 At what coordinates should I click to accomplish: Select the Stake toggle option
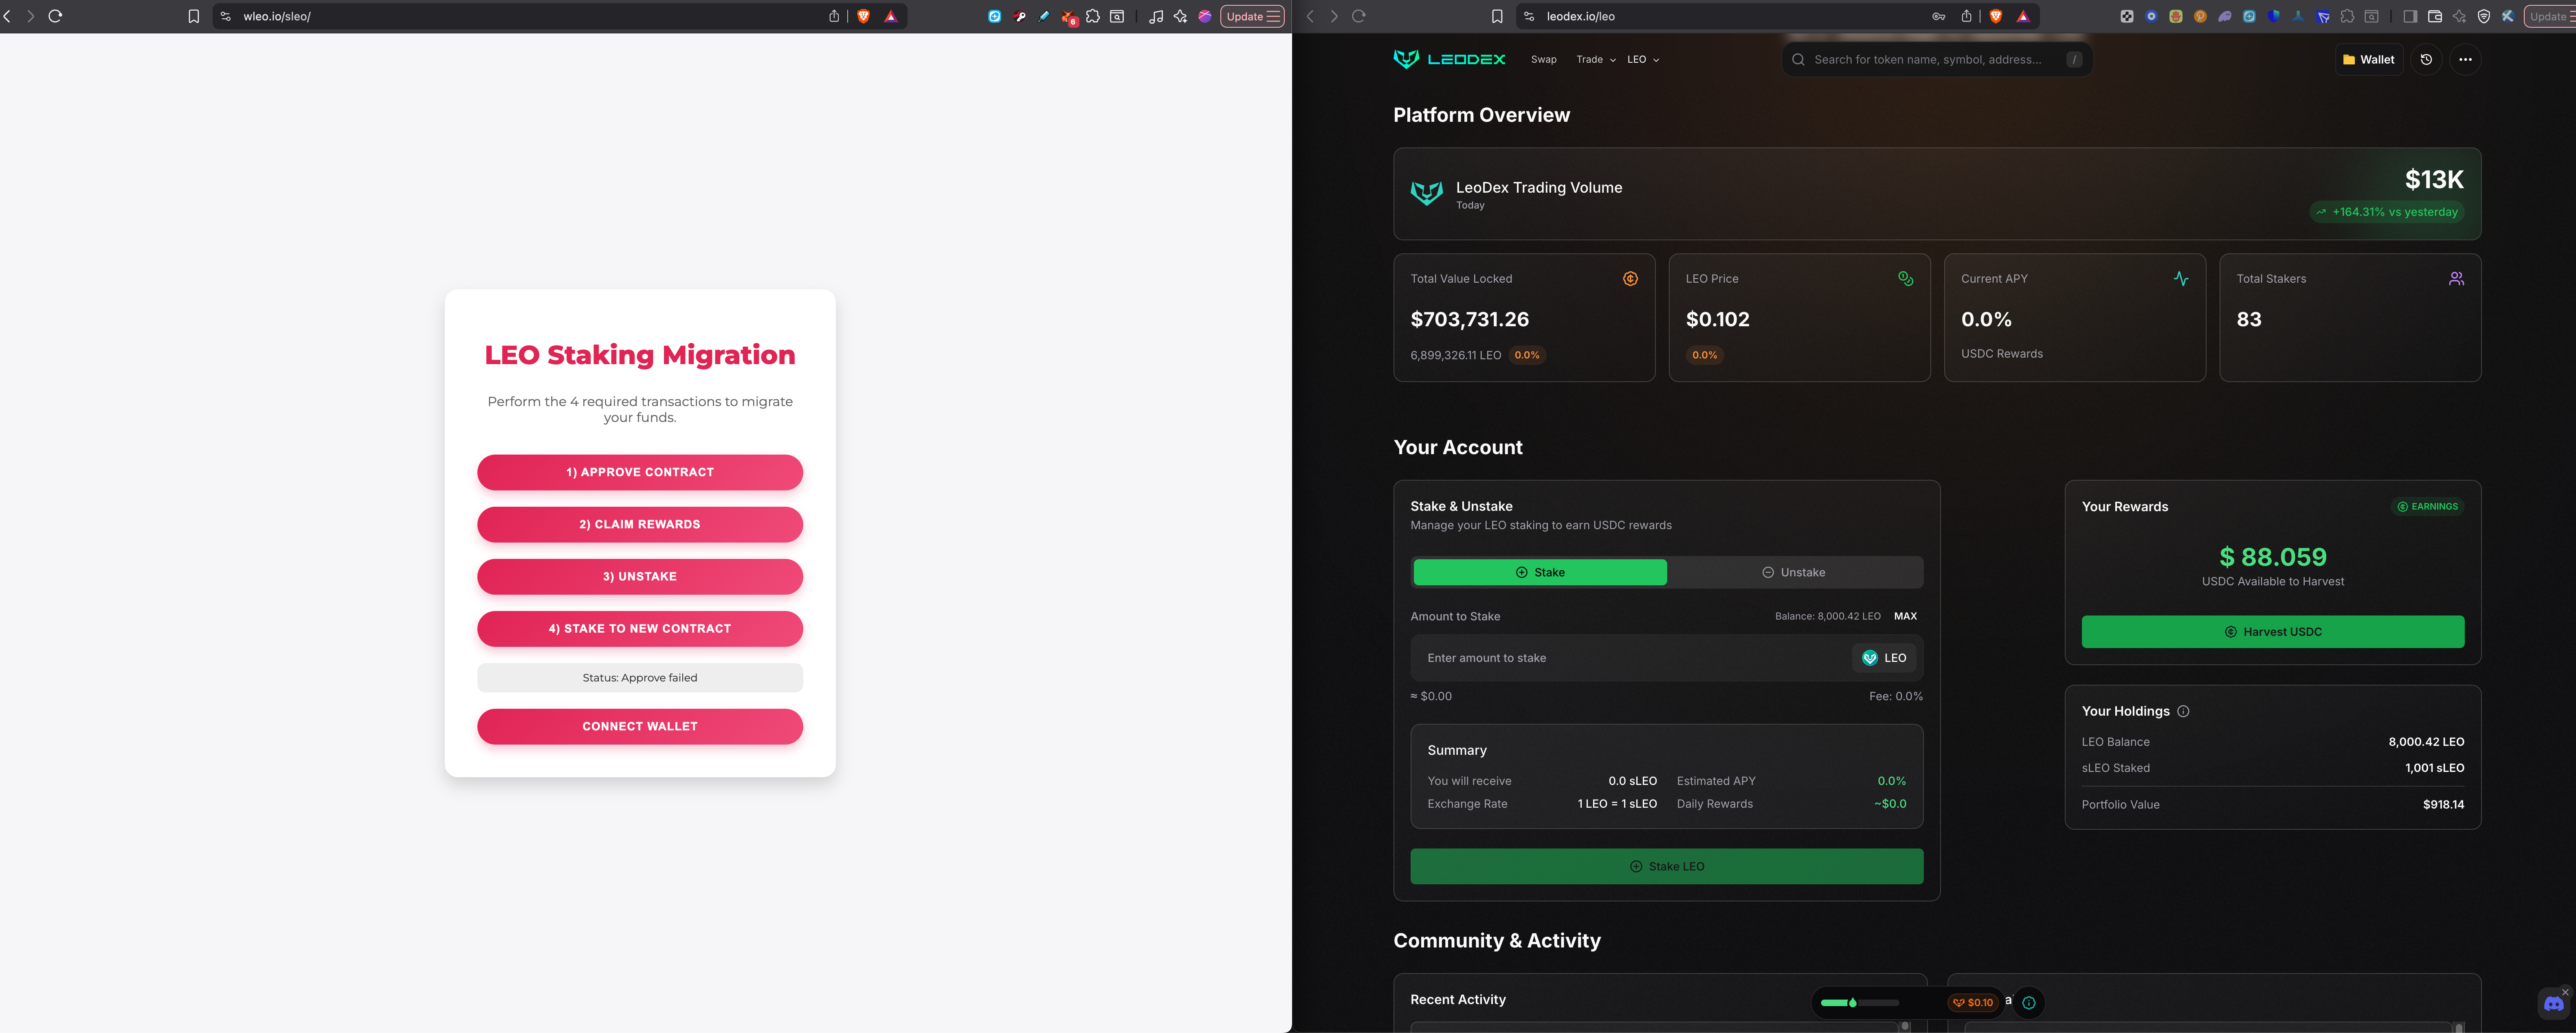click(x=1540, y=572)
